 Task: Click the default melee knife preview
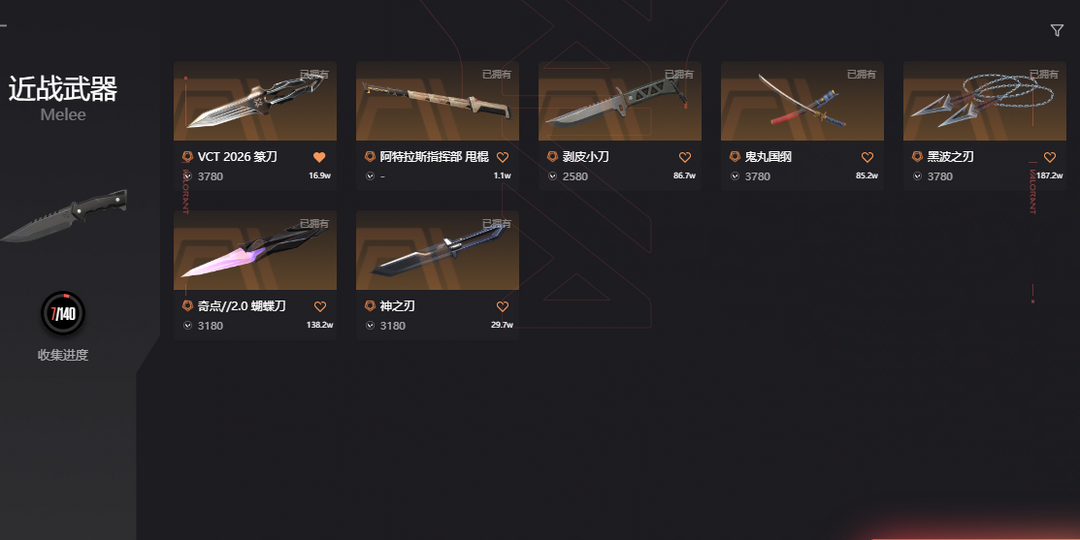pyautogui.click(x=64, y=215)
